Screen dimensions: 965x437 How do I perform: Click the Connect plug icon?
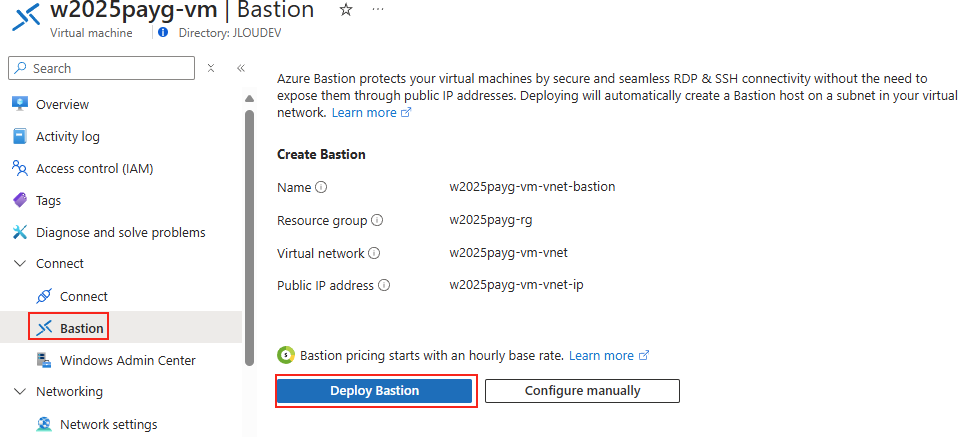pyautogui.click(x=44, y=296)
